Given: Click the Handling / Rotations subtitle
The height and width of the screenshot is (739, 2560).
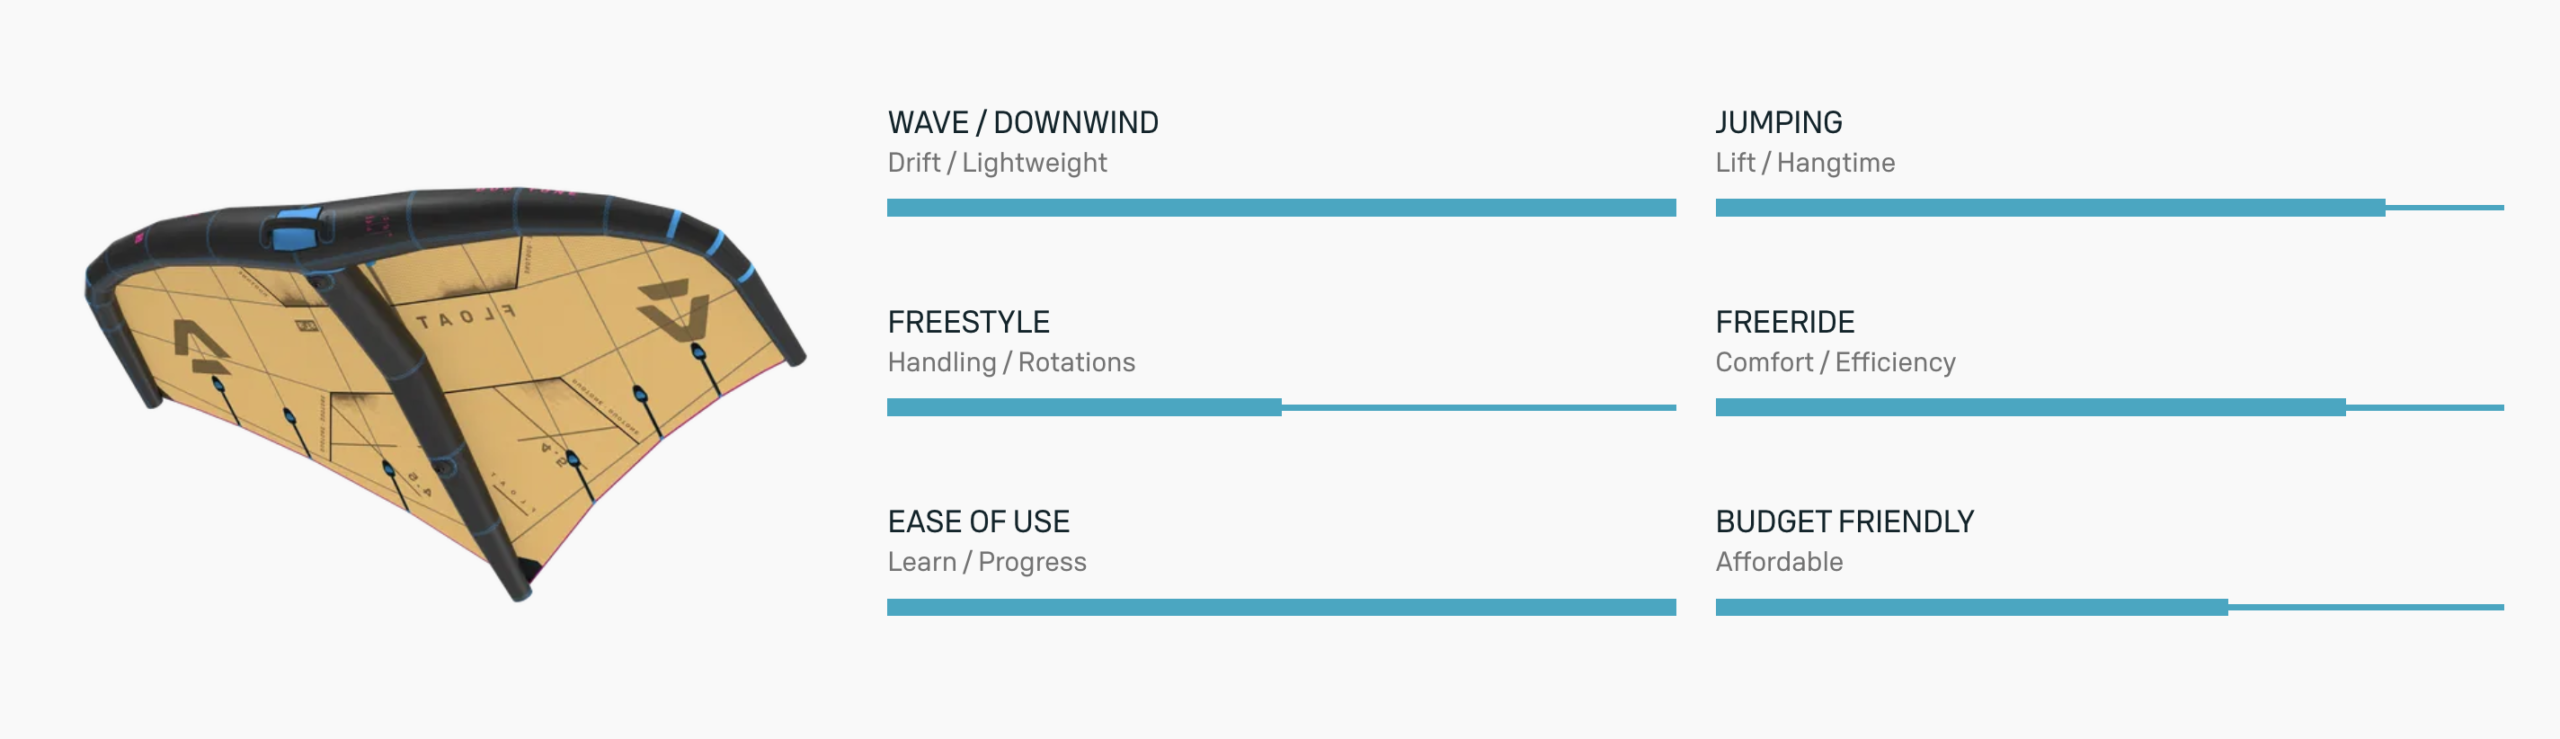Looking at the screenshot, I should (1011, 362).
